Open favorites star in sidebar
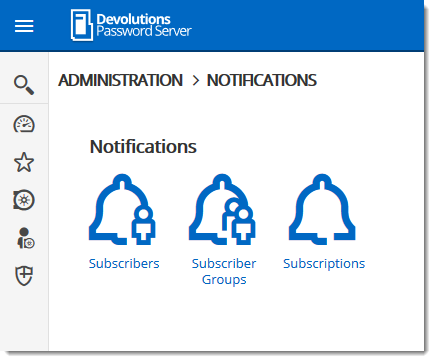Image resolution: width=434 pixels, height=361 pixels. pyautogui.click(x=24, y=162)
